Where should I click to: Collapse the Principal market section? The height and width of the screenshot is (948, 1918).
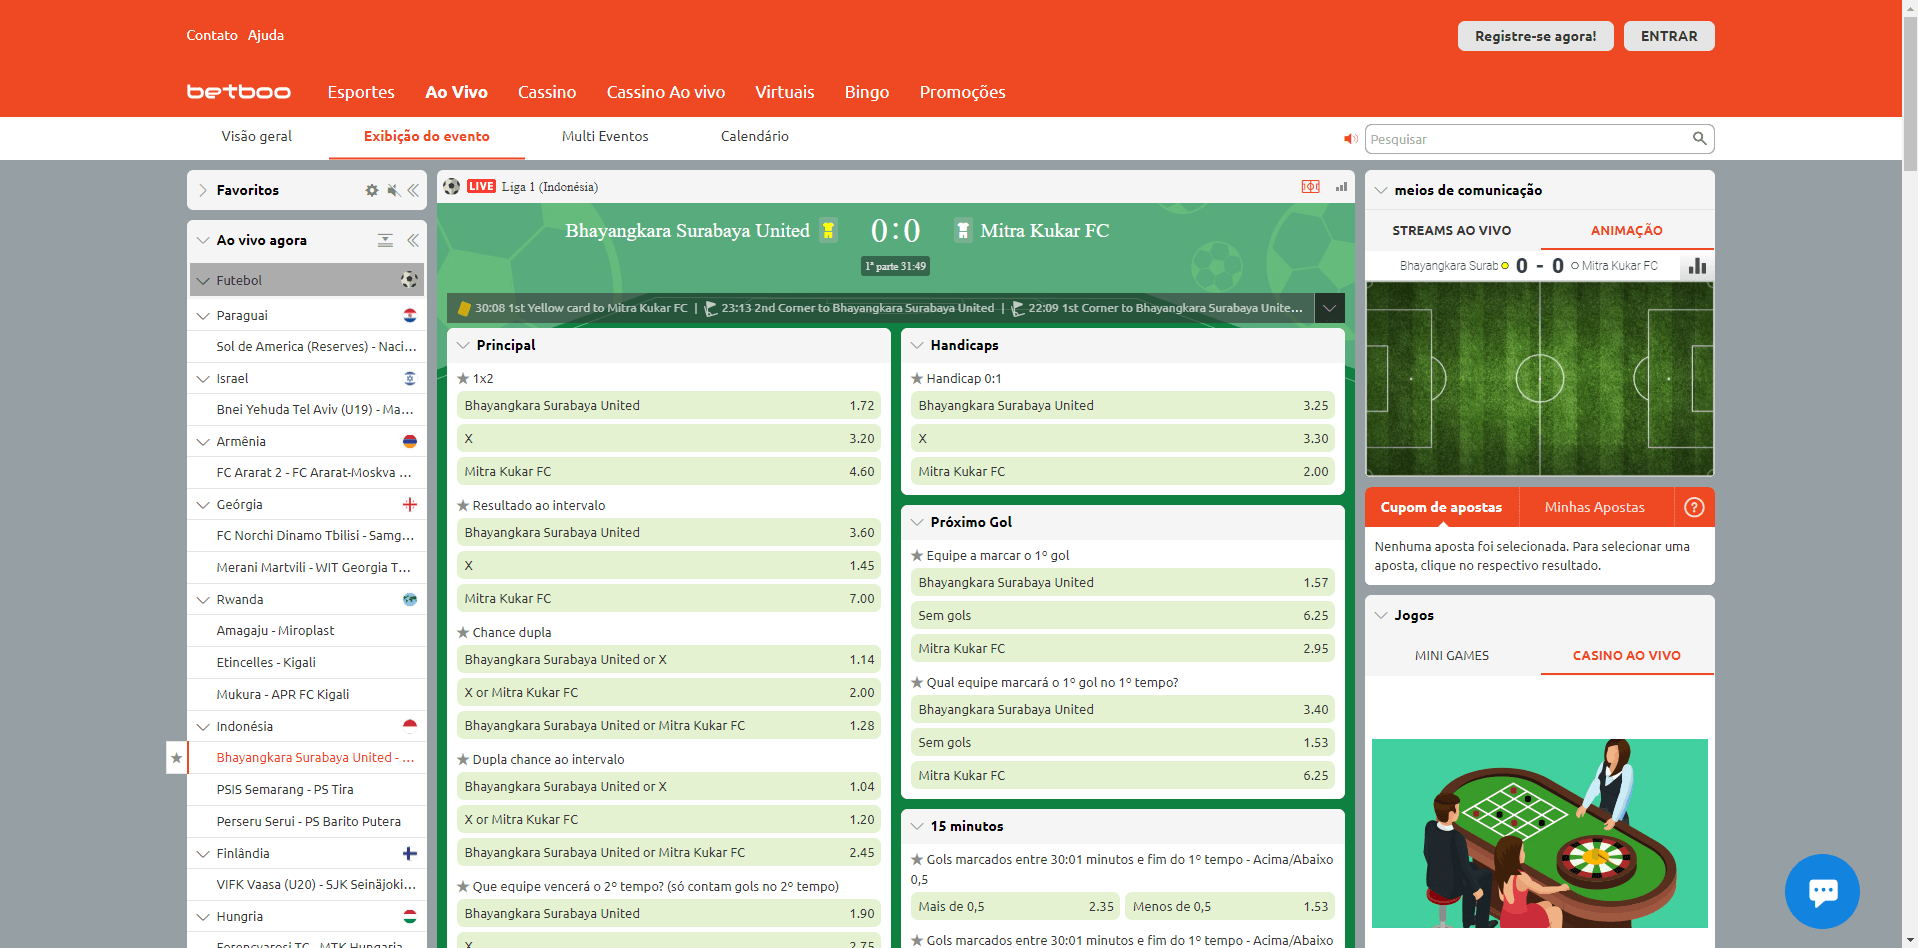pyautogui.click(x=464, y=345)
